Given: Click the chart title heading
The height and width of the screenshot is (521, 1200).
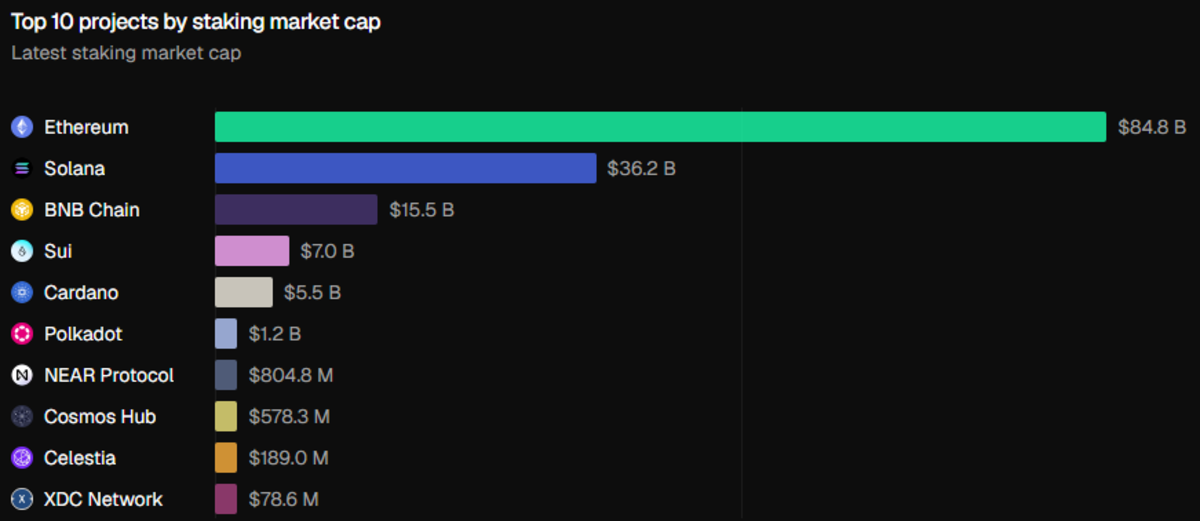Looking at the screenshot, I should 196,21.
